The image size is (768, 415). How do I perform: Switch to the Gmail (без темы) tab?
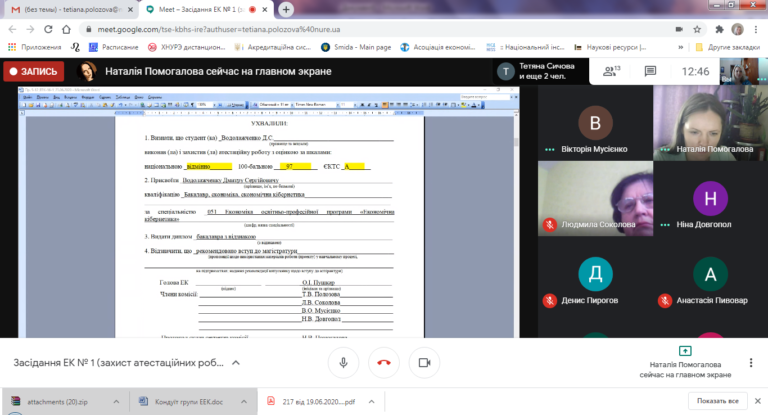(71, 9)
